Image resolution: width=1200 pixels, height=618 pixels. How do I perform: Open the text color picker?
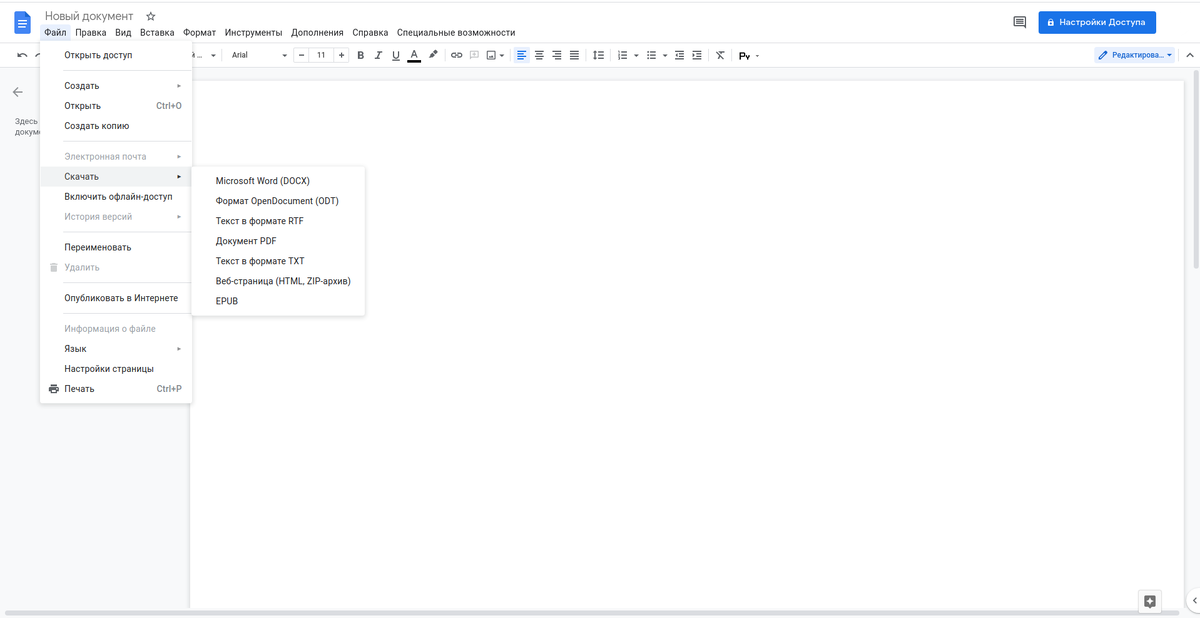(414, 55)
